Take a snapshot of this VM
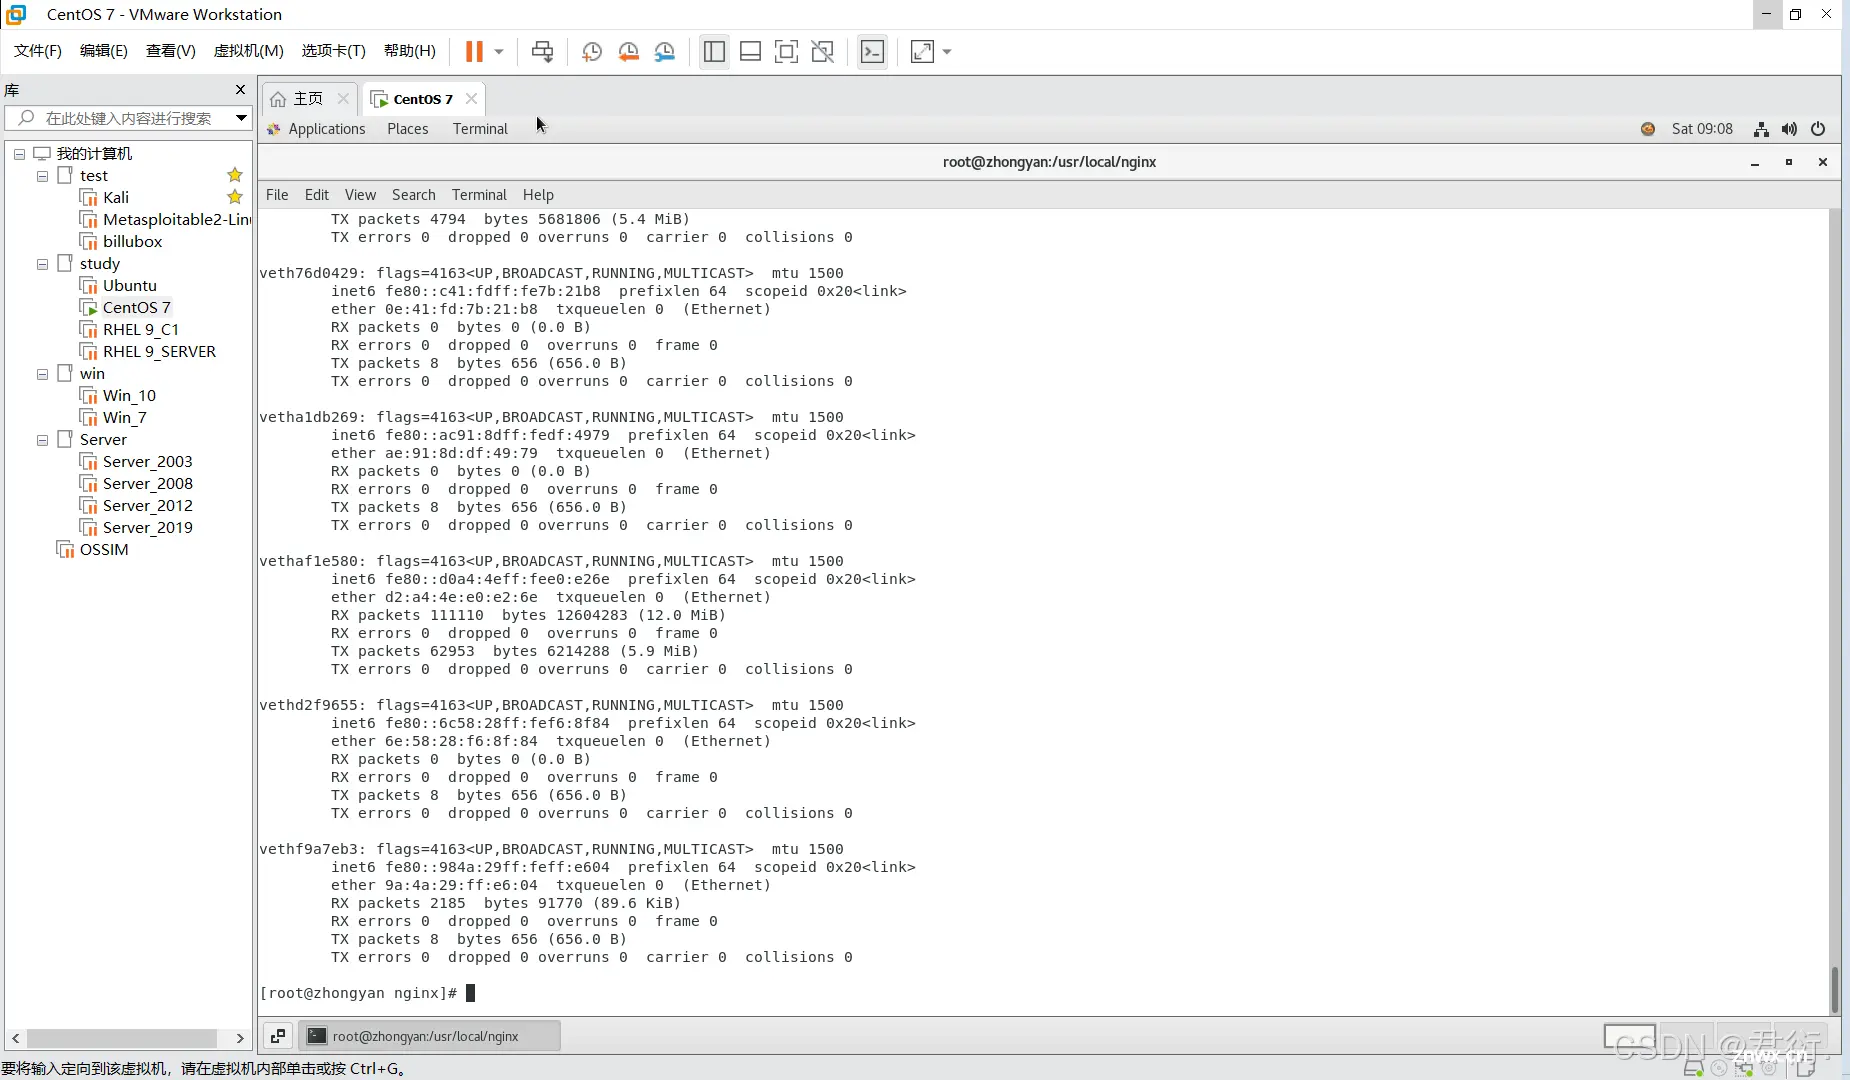This screenshot has width=1850, height=1080. click(x=592, y=51)
